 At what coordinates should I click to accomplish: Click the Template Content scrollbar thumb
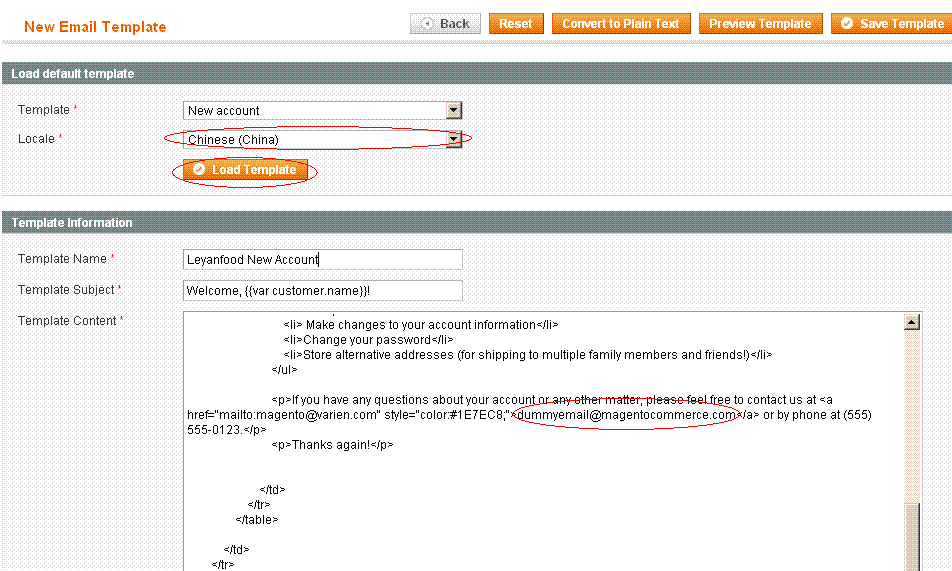(x=912, y=538)
